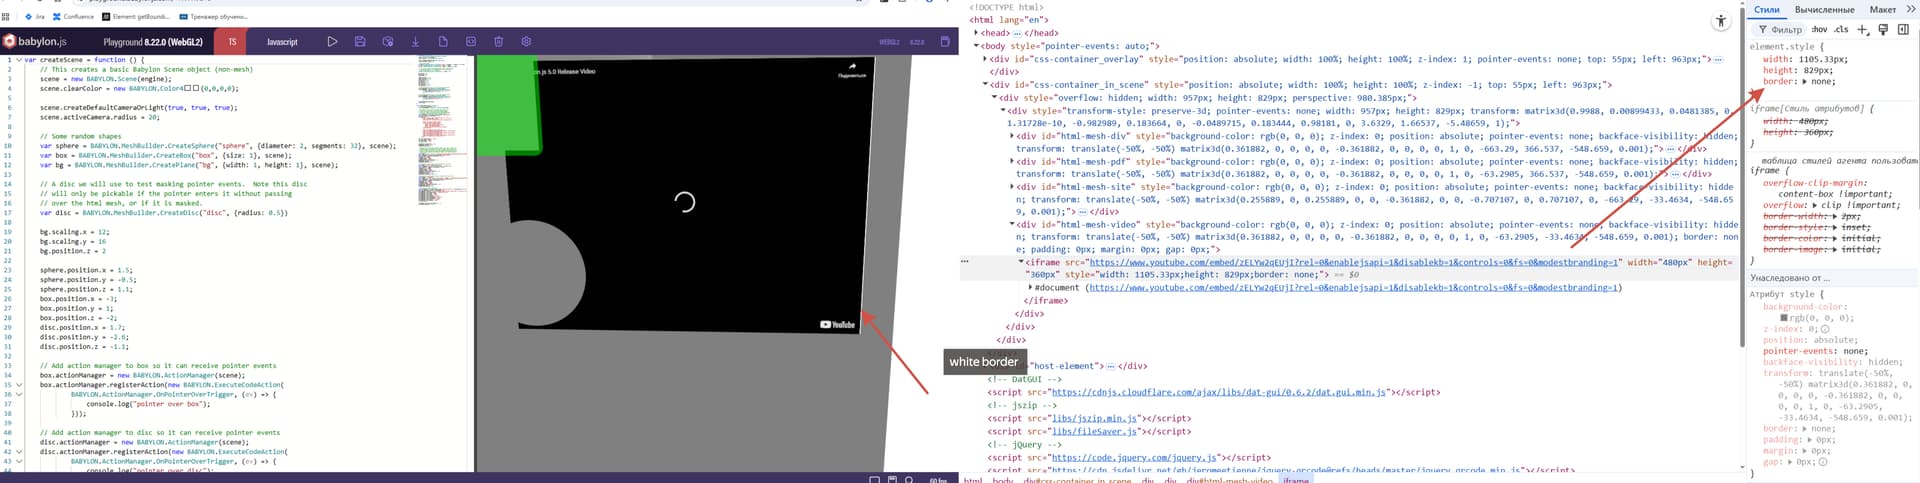1920x483 pixels.
Task: Switch to TS language
Action: pyautogui.click(x=232, y=42)
